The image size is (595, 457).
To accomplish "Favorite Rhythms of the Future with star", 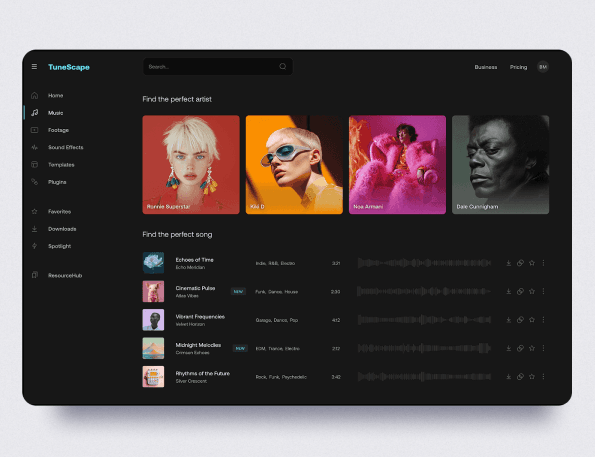I will 532,377.
